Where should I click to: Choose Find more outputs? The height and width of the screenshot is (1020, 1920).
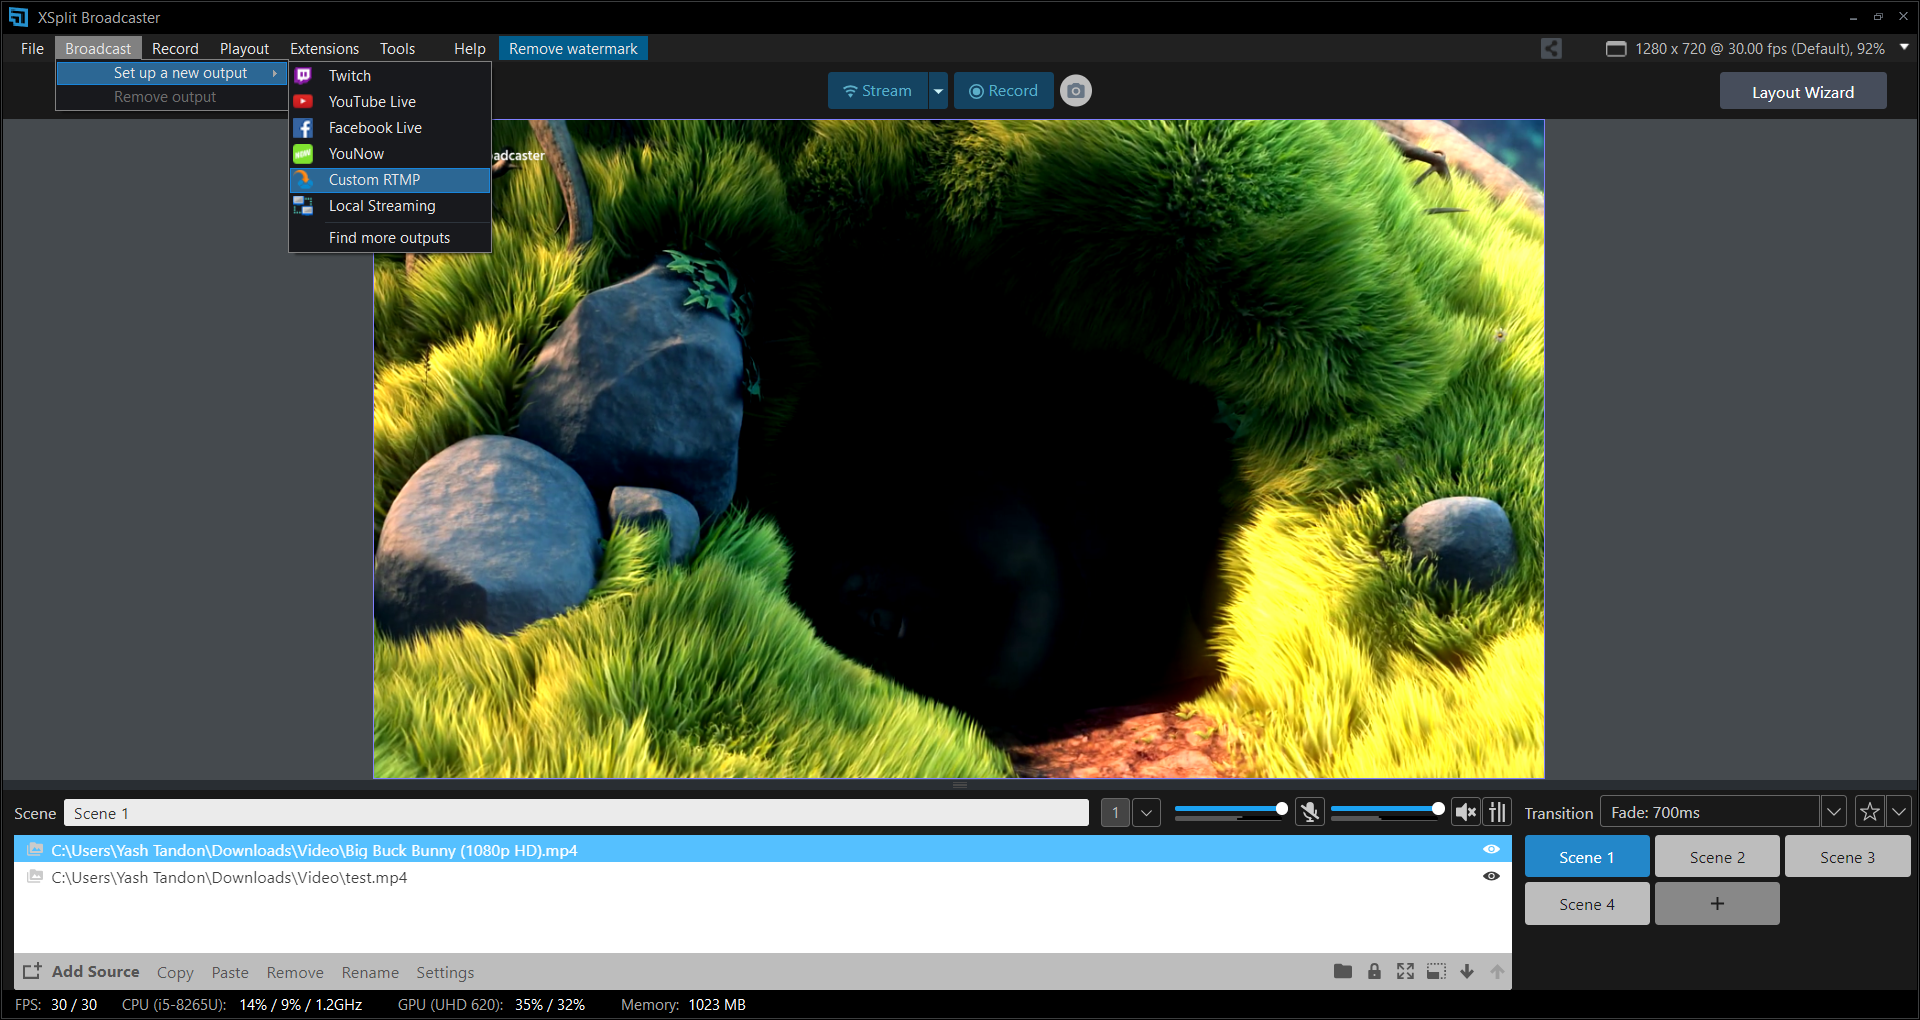pyautogui.click(x=390, y=238)
